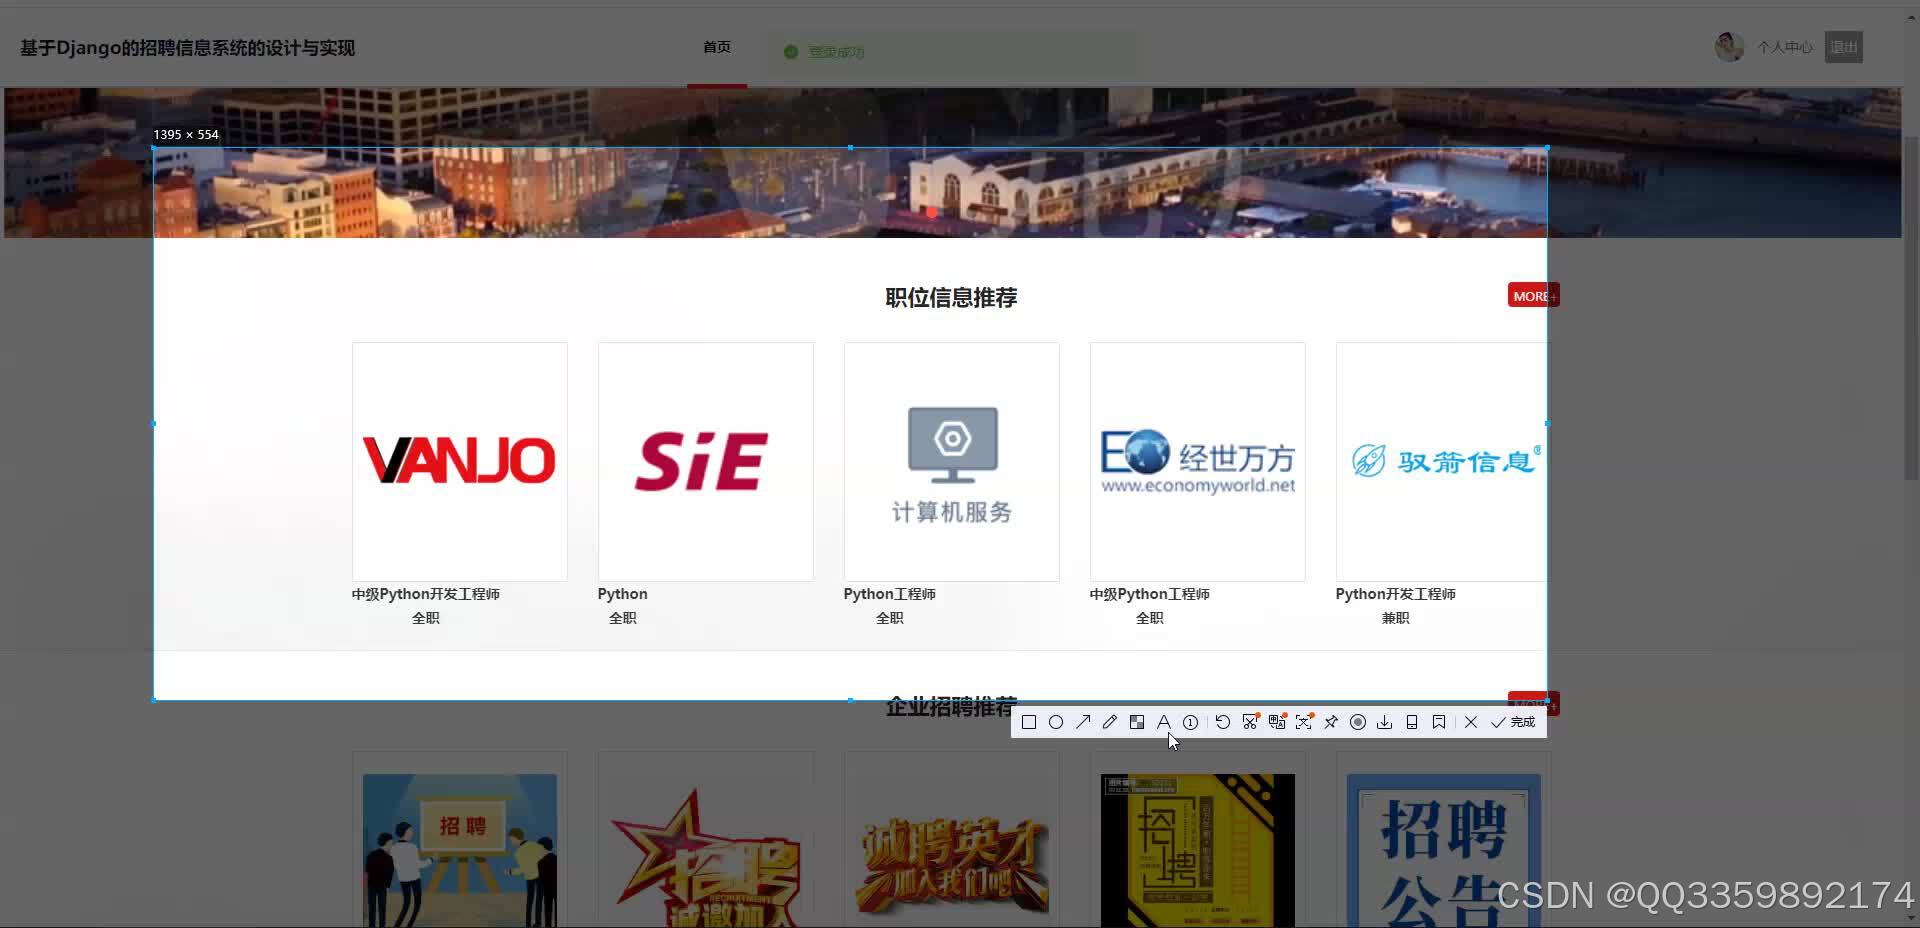Click the send-to-phone icon
The image size is (1920, 928).
click(x=1412, y=722)
